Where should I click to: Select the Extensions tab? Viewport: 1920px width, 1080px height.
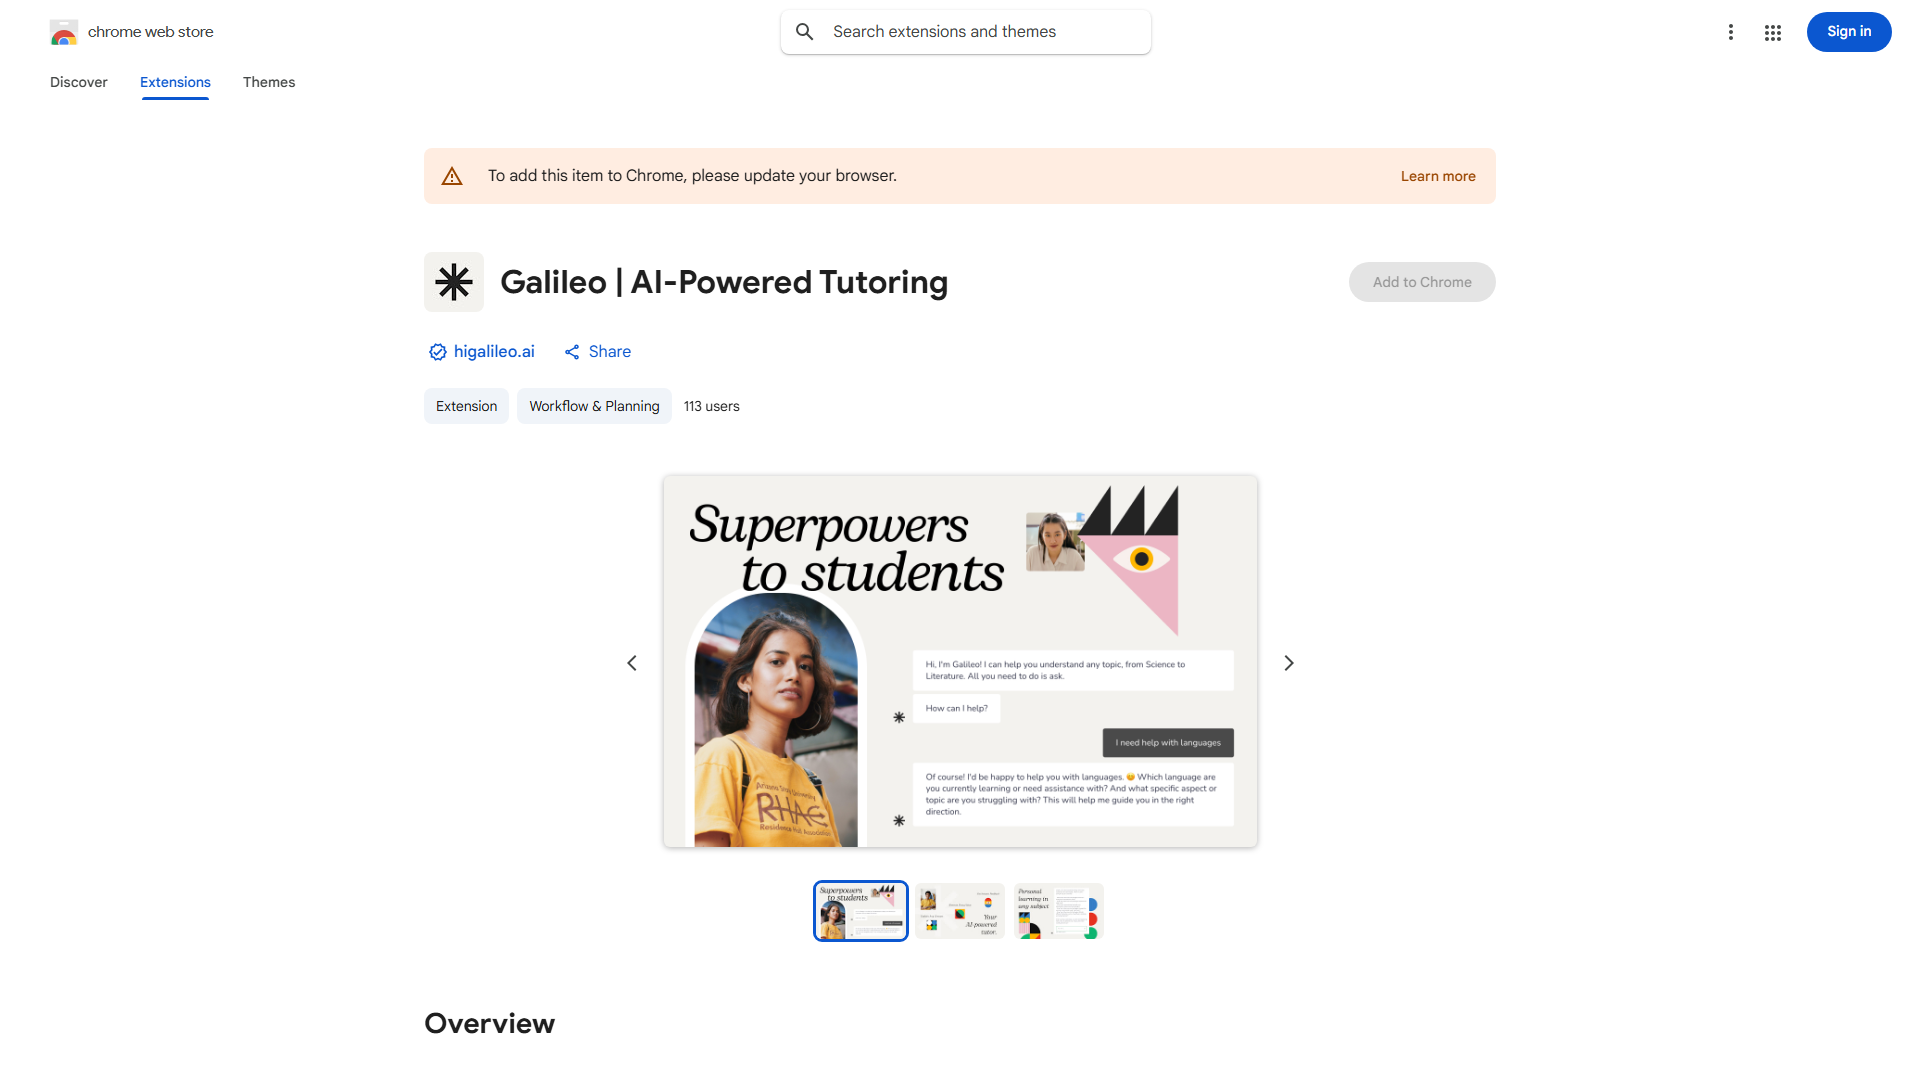(175, 82)
